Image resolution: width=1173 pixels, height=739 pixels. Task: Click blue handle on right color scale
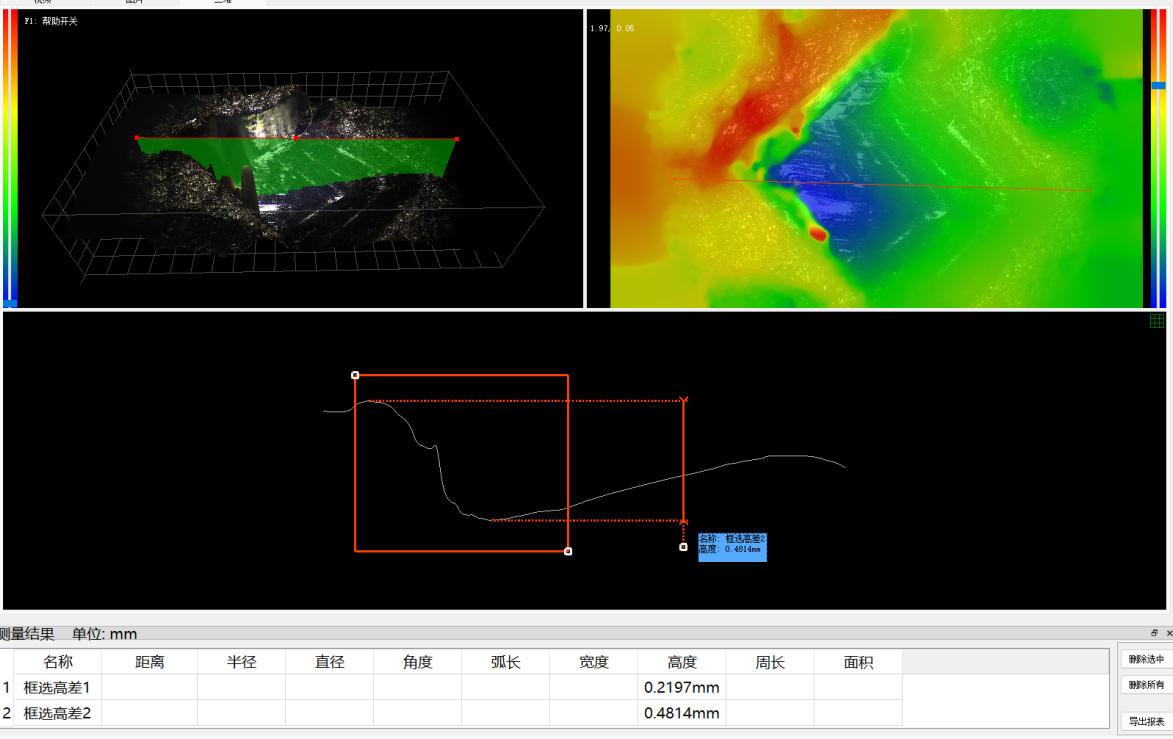click(1158, 86)
